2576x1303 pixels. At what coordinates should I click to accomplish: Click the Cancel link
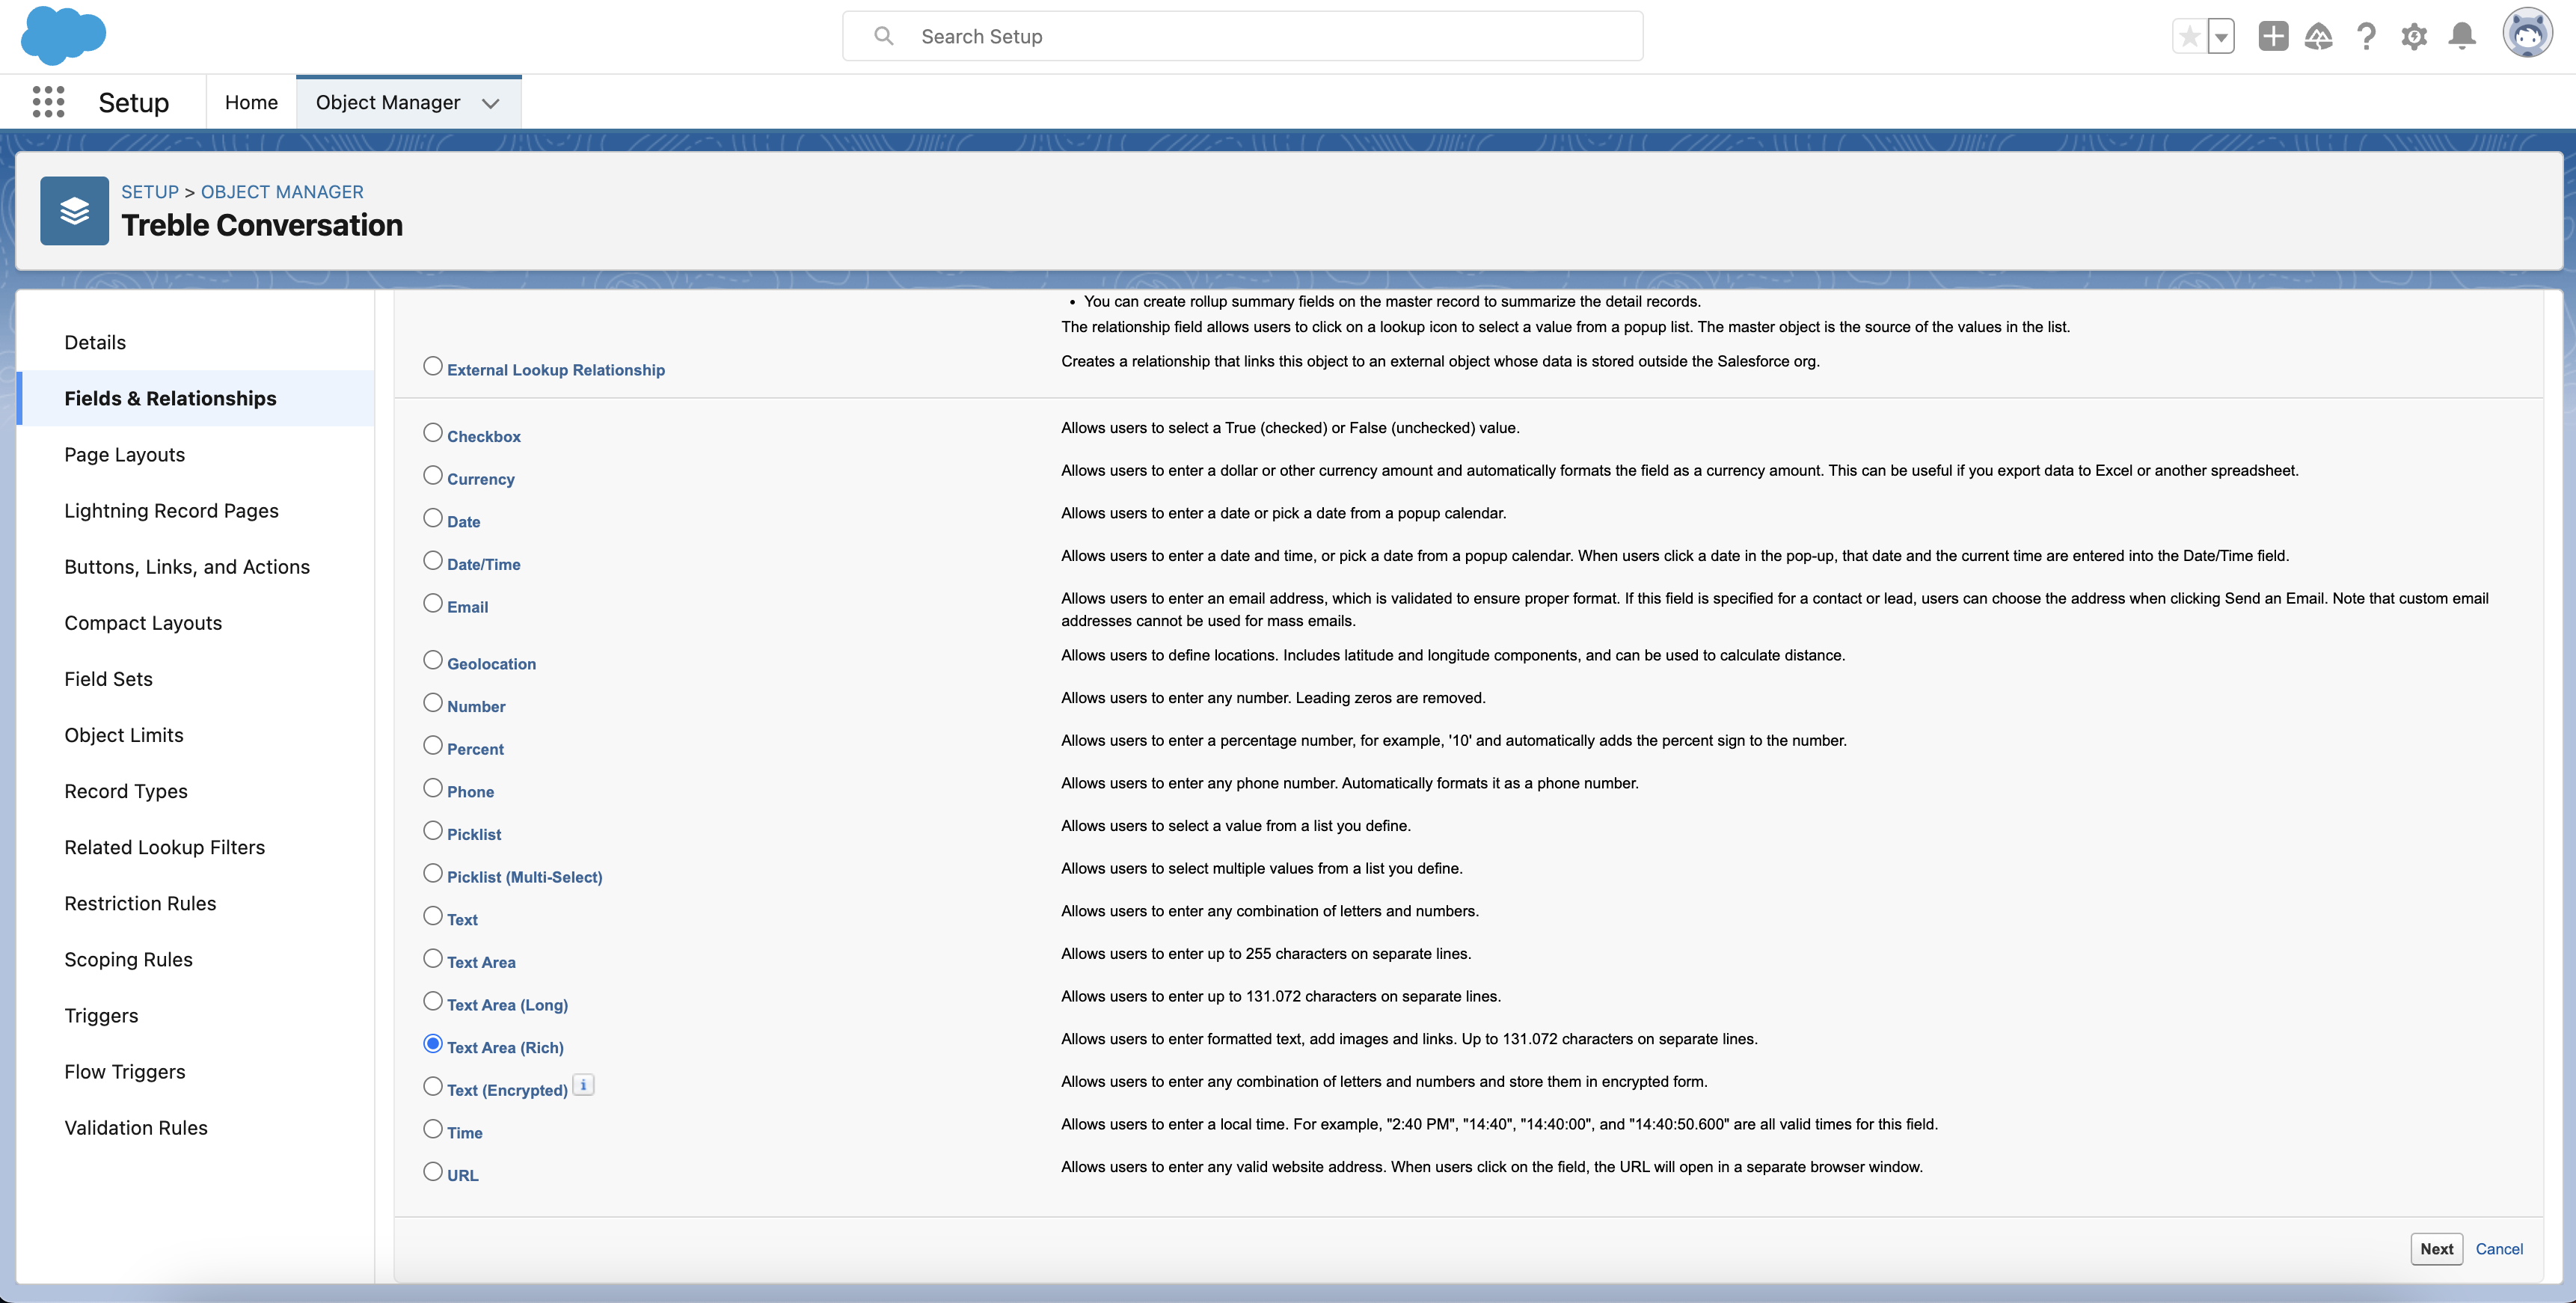[2499, 1249]
